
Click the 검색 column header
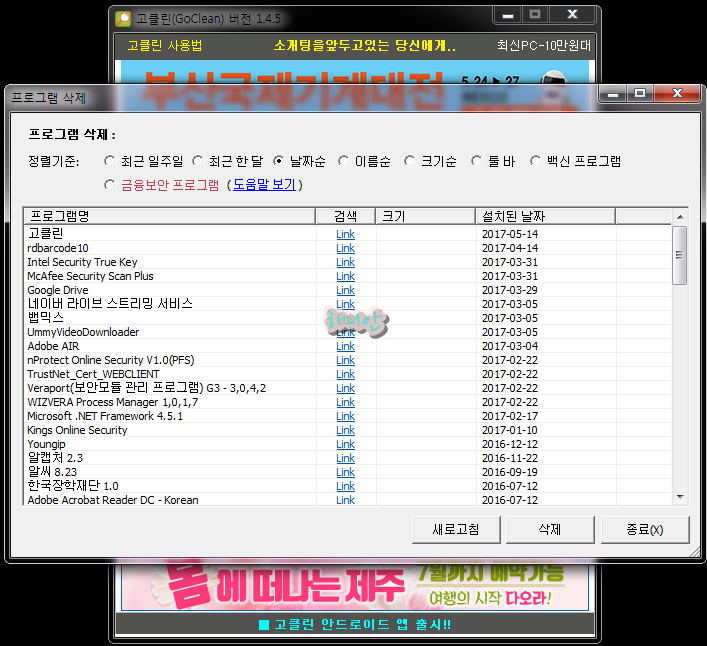[345, 216]
